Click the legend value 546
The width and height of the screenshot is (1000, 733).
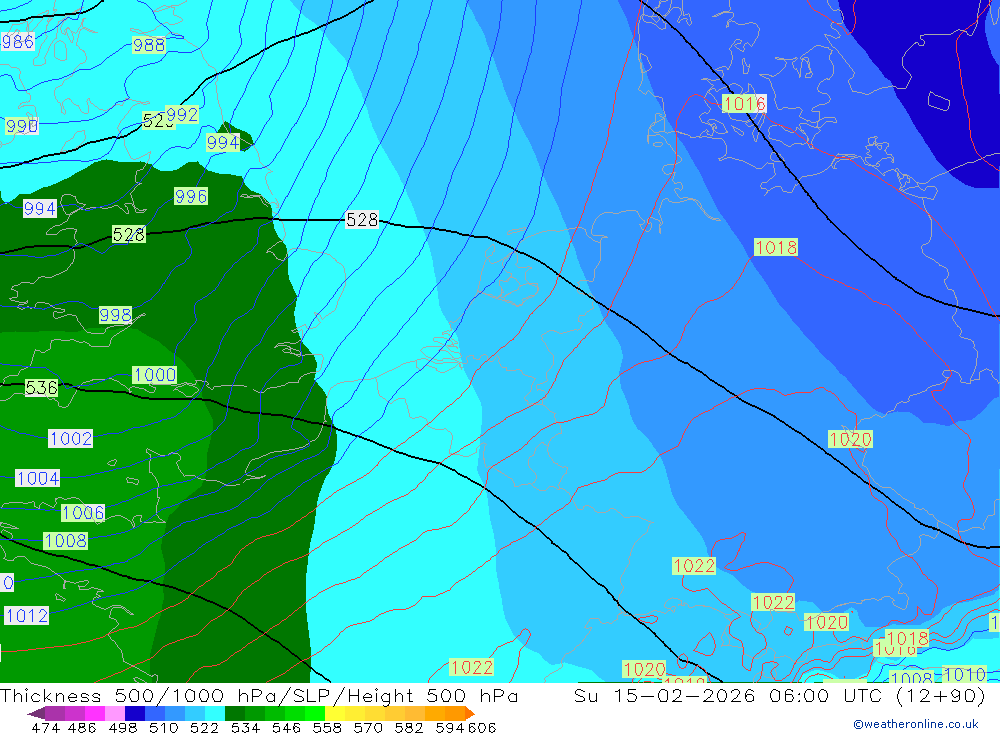(x=286, y=728)
